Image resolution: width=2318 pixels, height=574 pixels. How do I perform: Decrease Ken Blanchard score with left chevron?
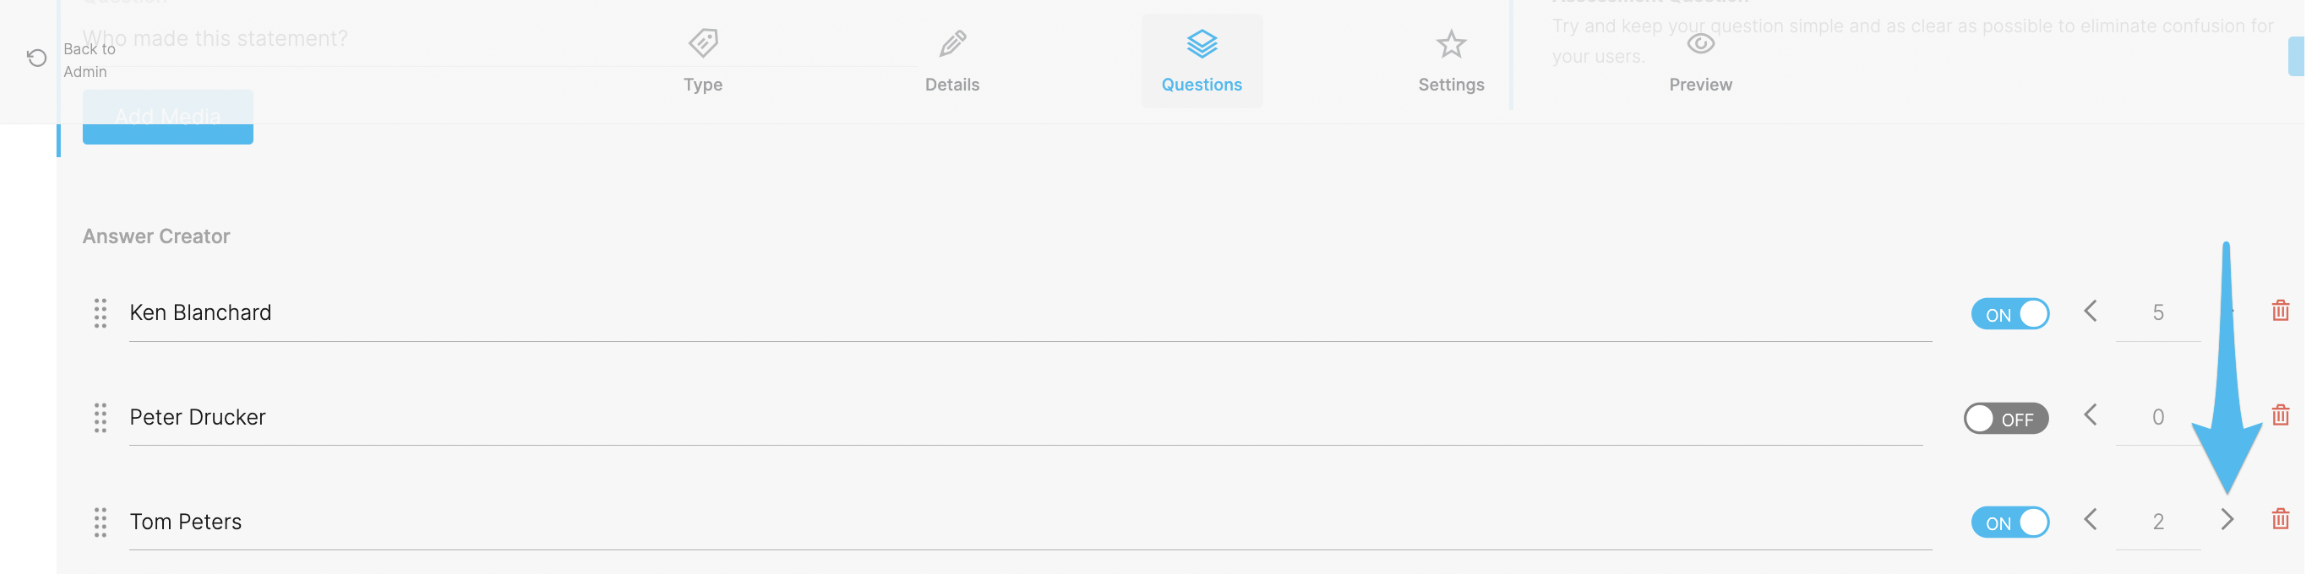pyautogui.click(x=2090, y=311)
